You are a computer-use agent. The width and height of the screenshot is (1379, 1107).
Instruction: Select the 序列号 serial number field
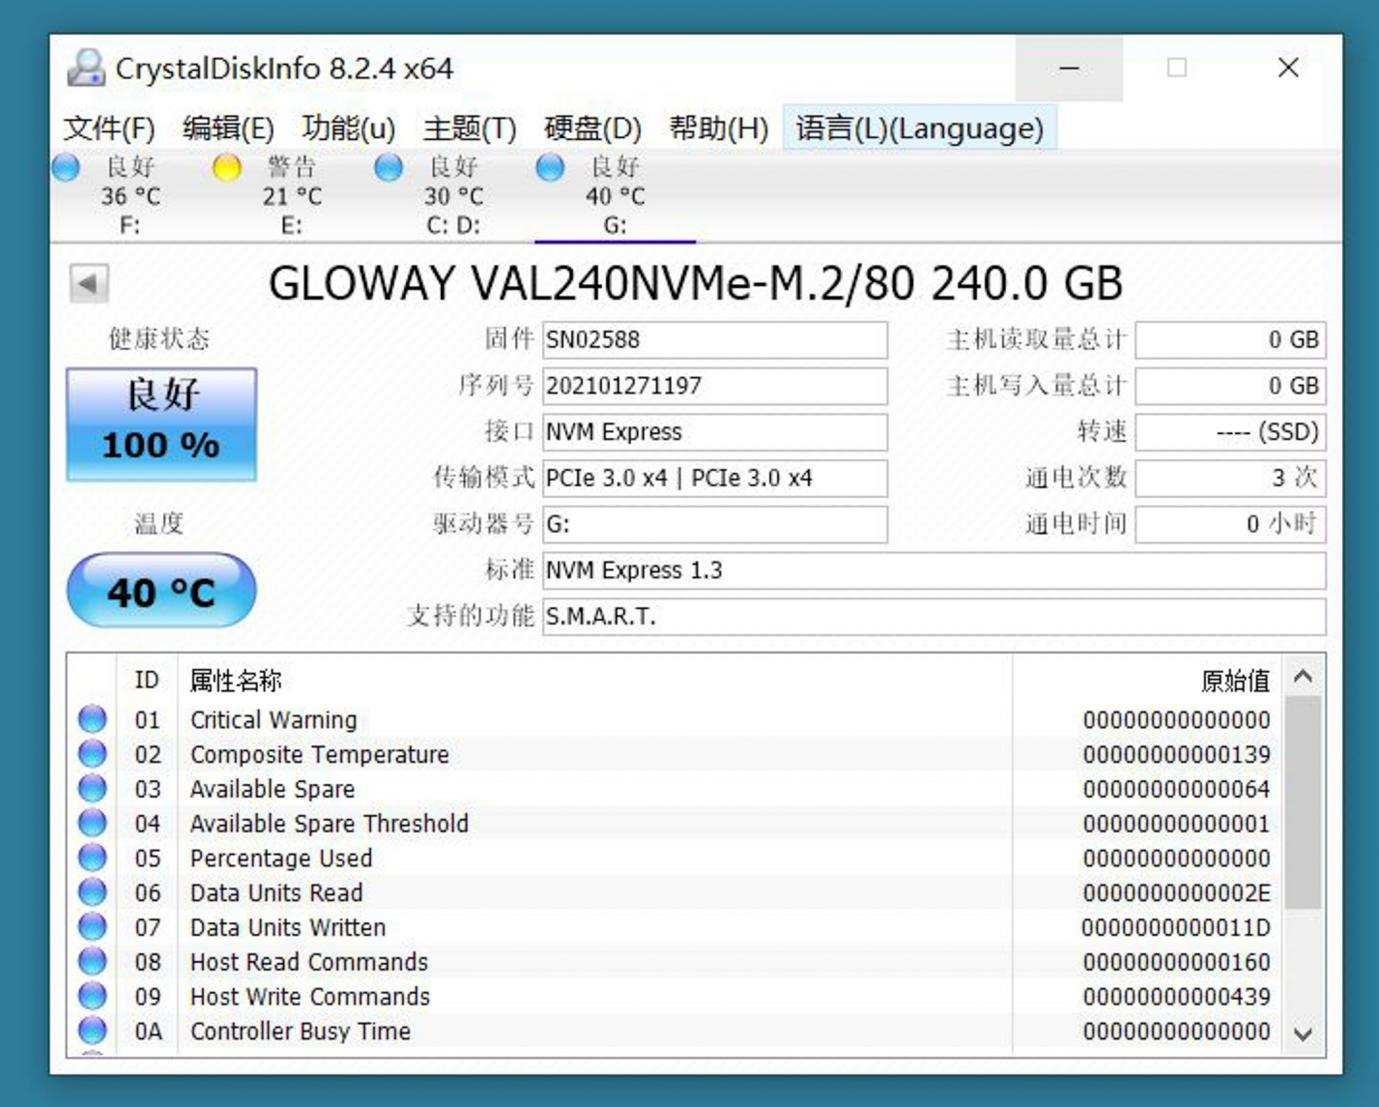pyautogui.click(x=714, y=385)
